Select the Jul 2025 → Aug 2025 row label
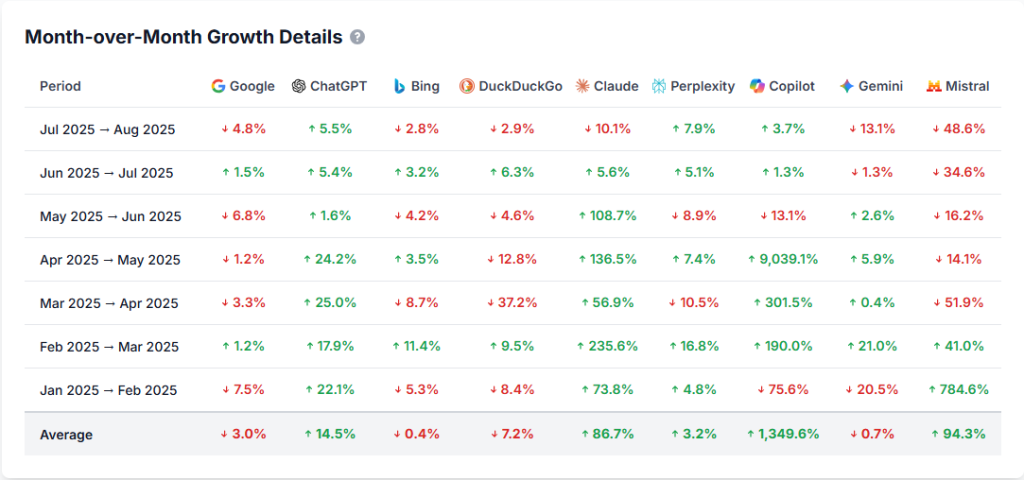This screenshot has height=480, width=1024. click(108, 129)
